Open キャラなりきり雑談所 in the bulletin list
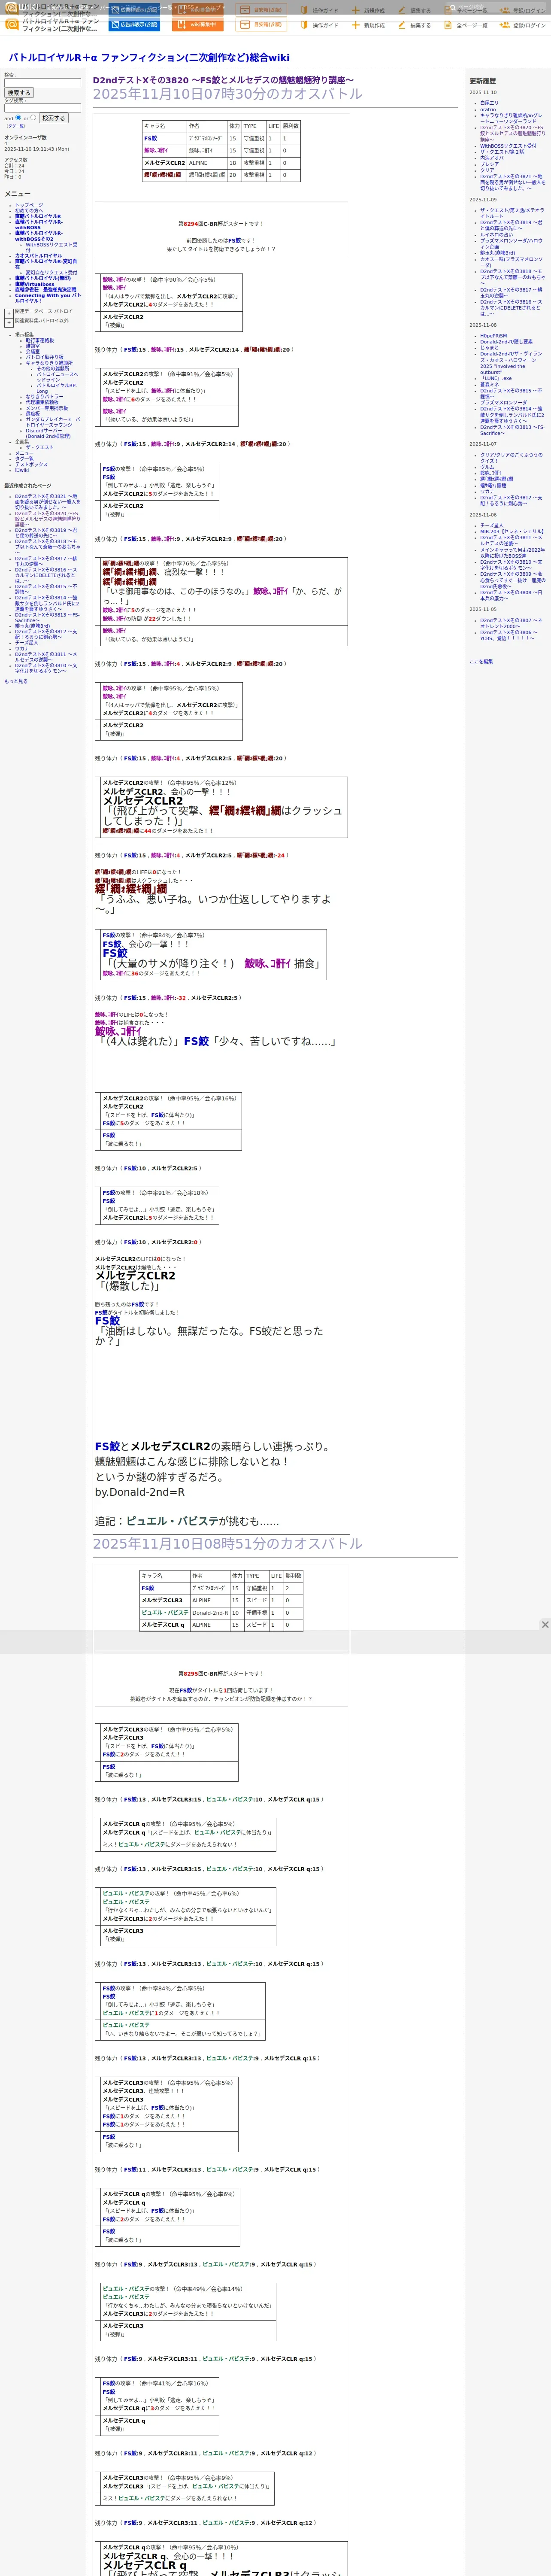 click(49, 363)
